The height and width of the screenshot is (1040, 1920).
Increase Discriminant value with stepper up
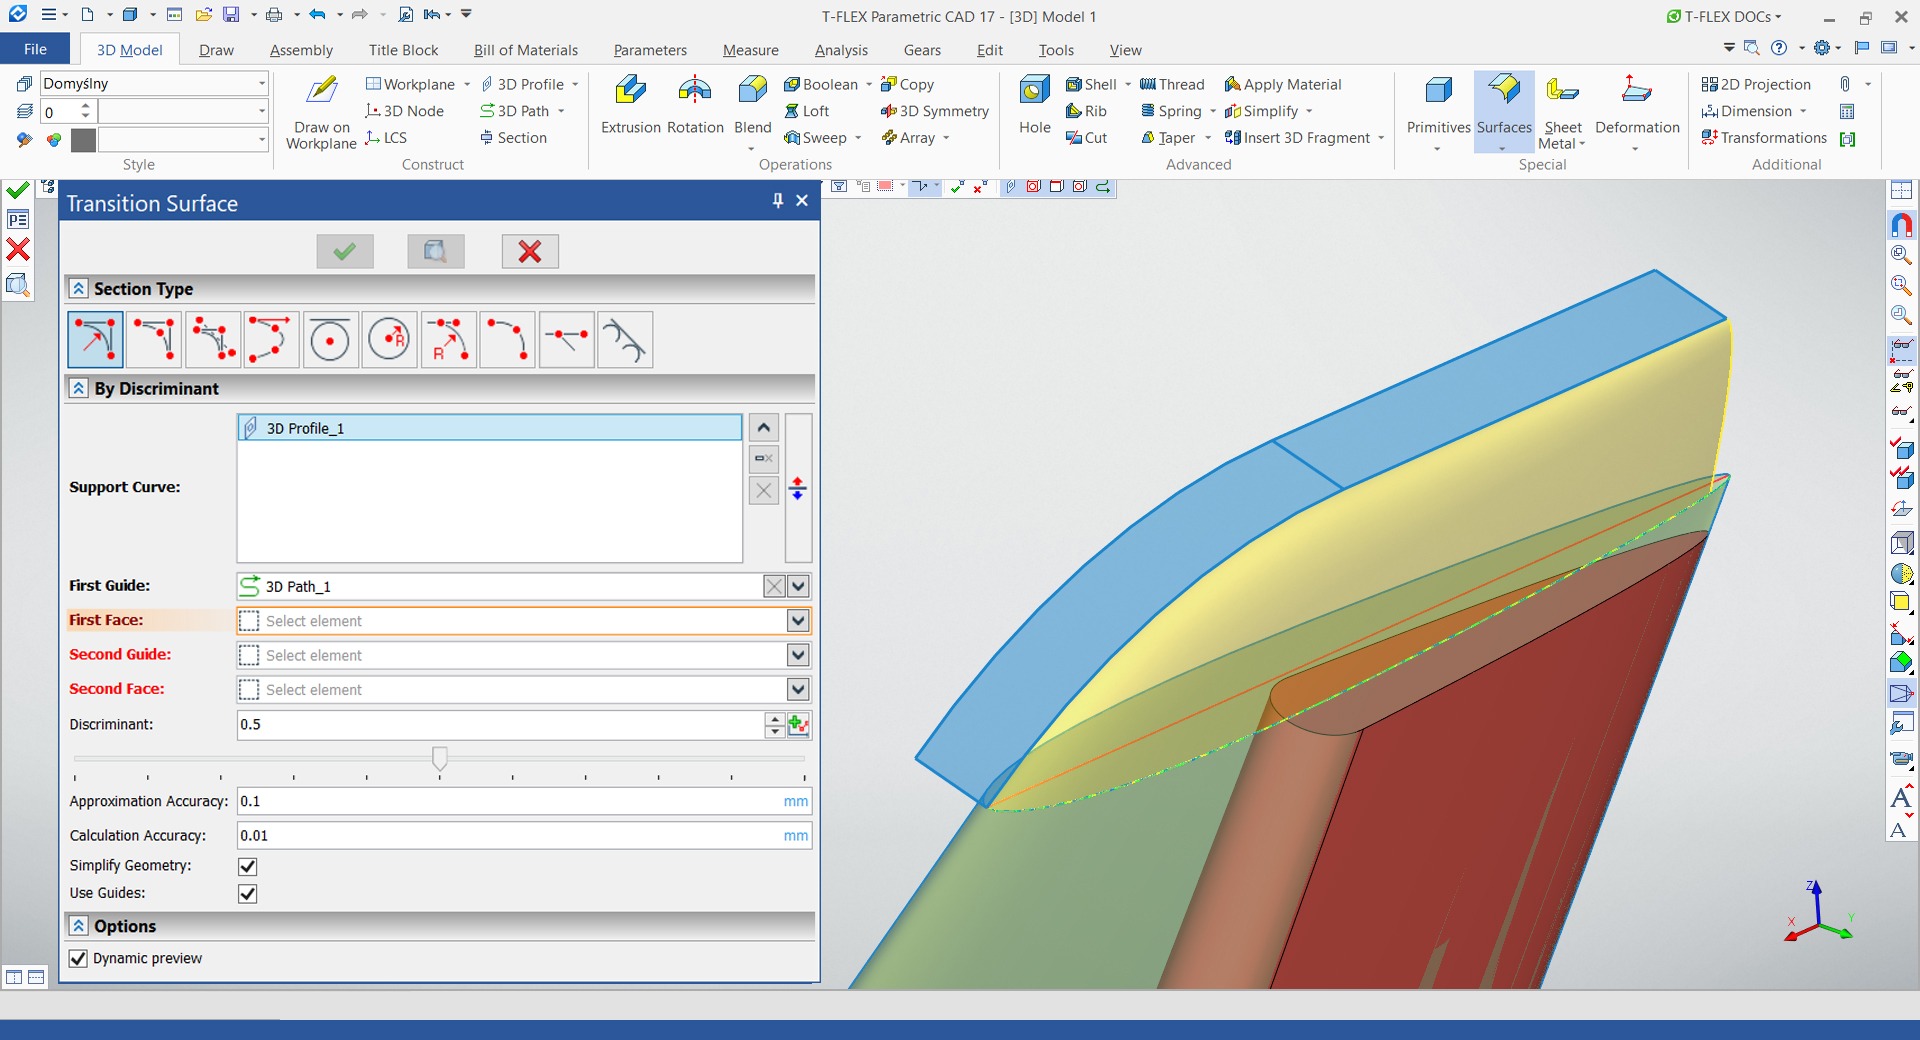pyautogui.click(x=775, y=718)
